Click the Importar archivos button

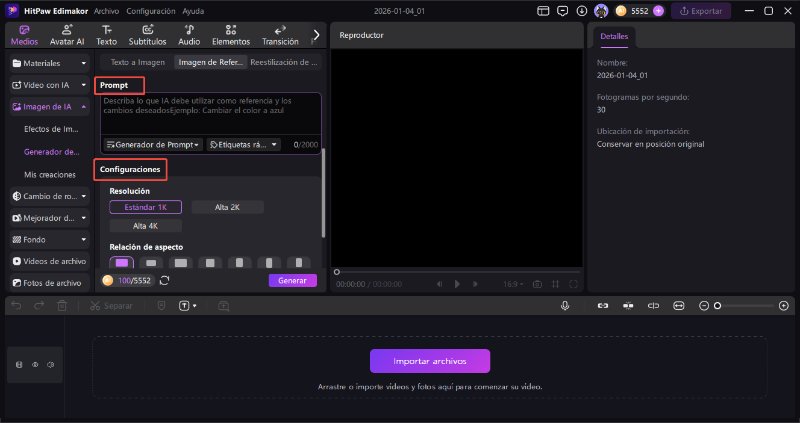pos(430,361)
